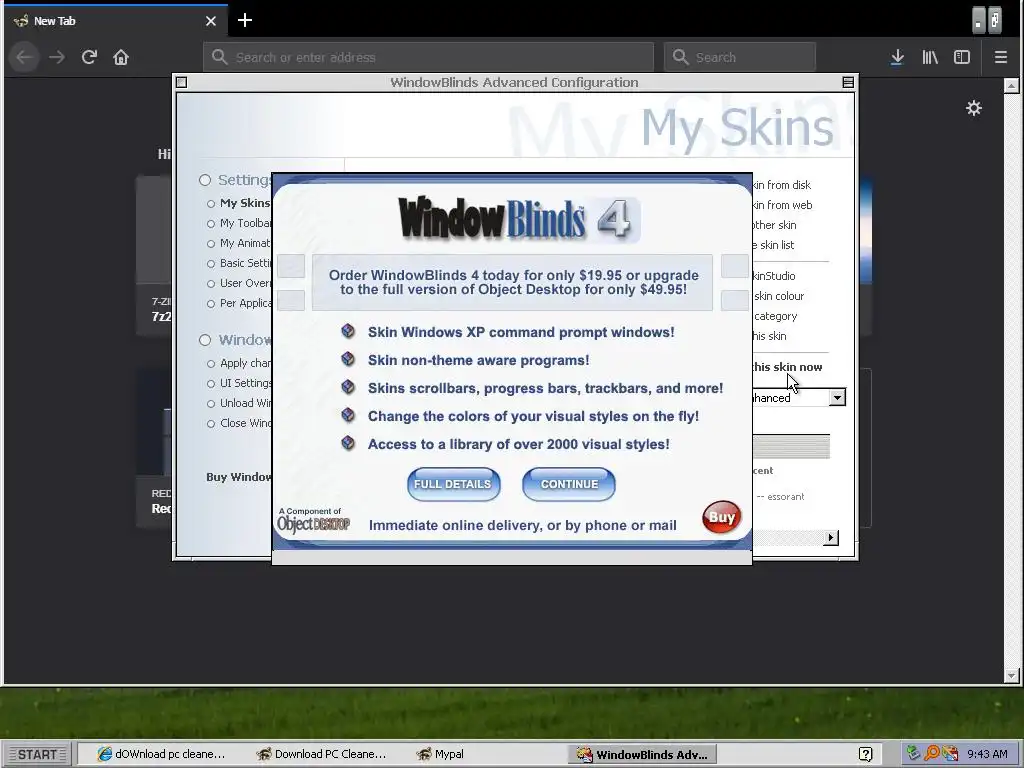Image resolution: width=1024 pixels, height=768 pixels.
Task: Focus the browser Search box
Action: point(740,57)
